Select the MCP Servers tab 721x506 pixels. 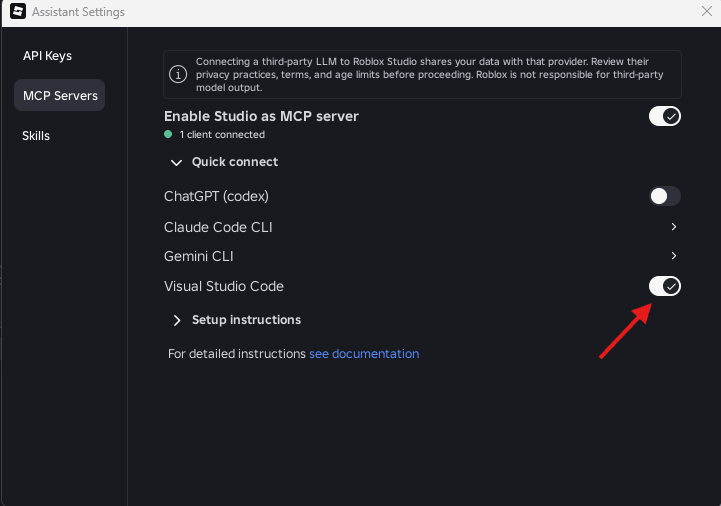[60, 95]
